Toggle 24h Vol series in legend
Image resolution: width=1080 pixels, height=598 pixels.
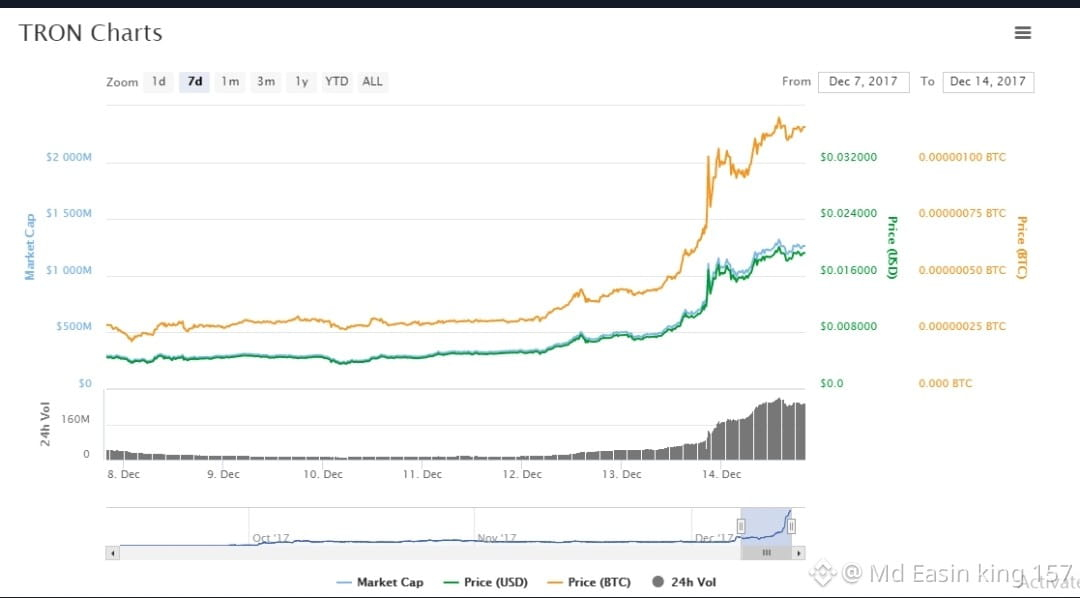(x=684, y=583)
